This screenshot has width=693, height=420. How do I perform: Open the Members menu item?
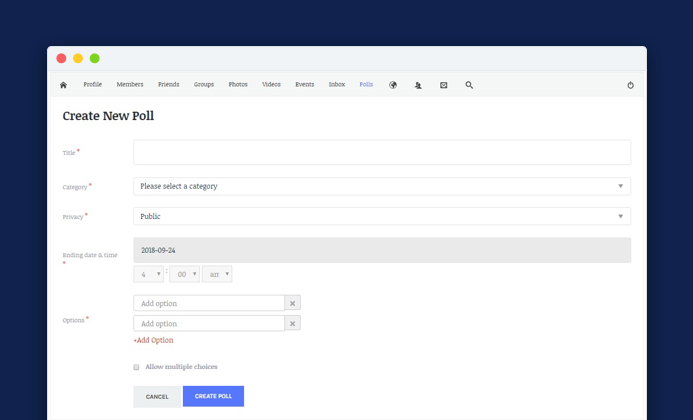[x=130, y=84]
